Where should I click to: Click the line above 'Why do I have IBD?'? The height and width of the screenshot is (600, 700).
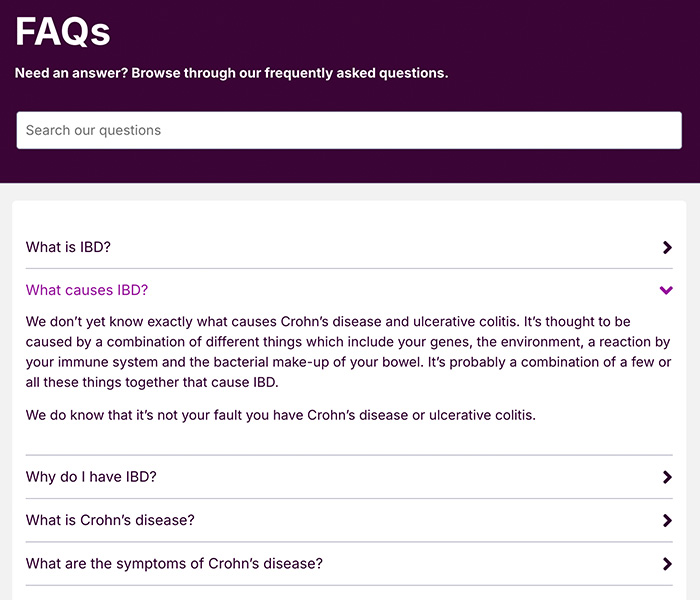pyautogui.click(x=349, y=456)
